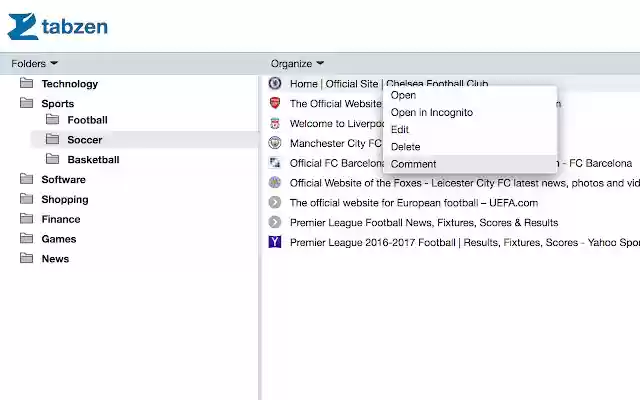
Task: Click the Leicester City Foxes favicon
Action: (275, 182)
